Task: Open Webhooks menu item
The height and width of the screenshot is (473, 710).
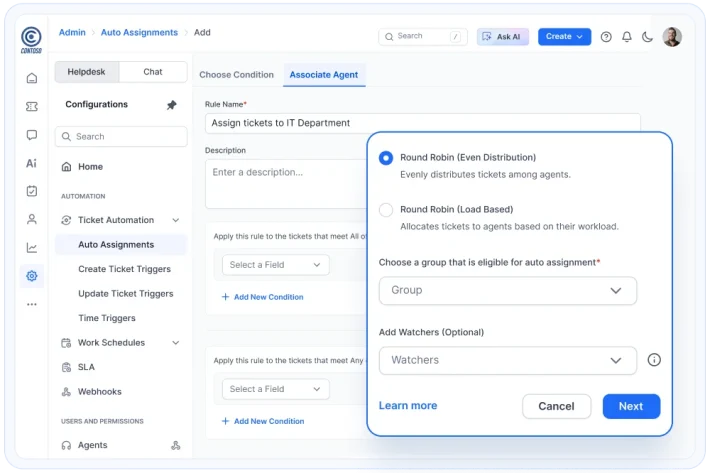Action: 91,392
